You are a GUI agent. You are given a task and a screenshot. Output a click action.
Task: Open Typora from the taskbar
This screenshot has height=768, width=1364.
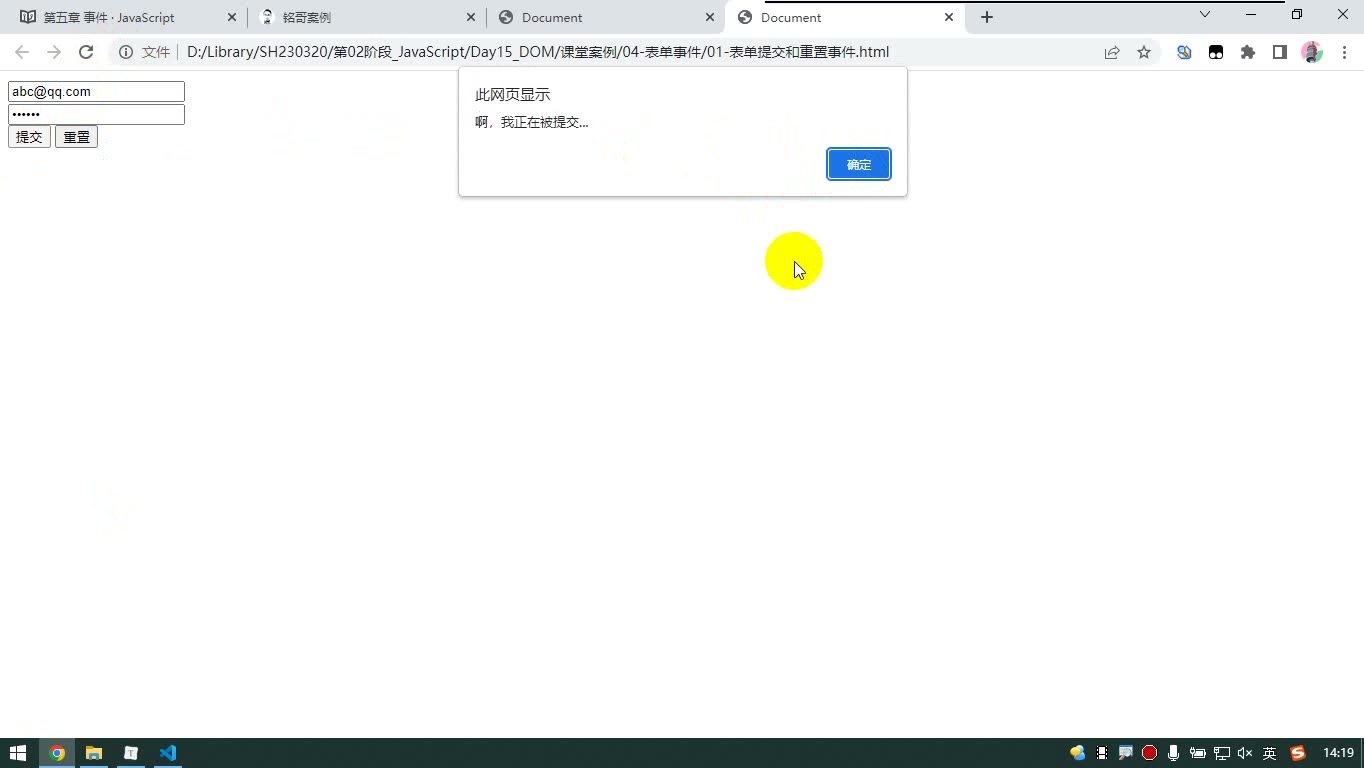131,753
